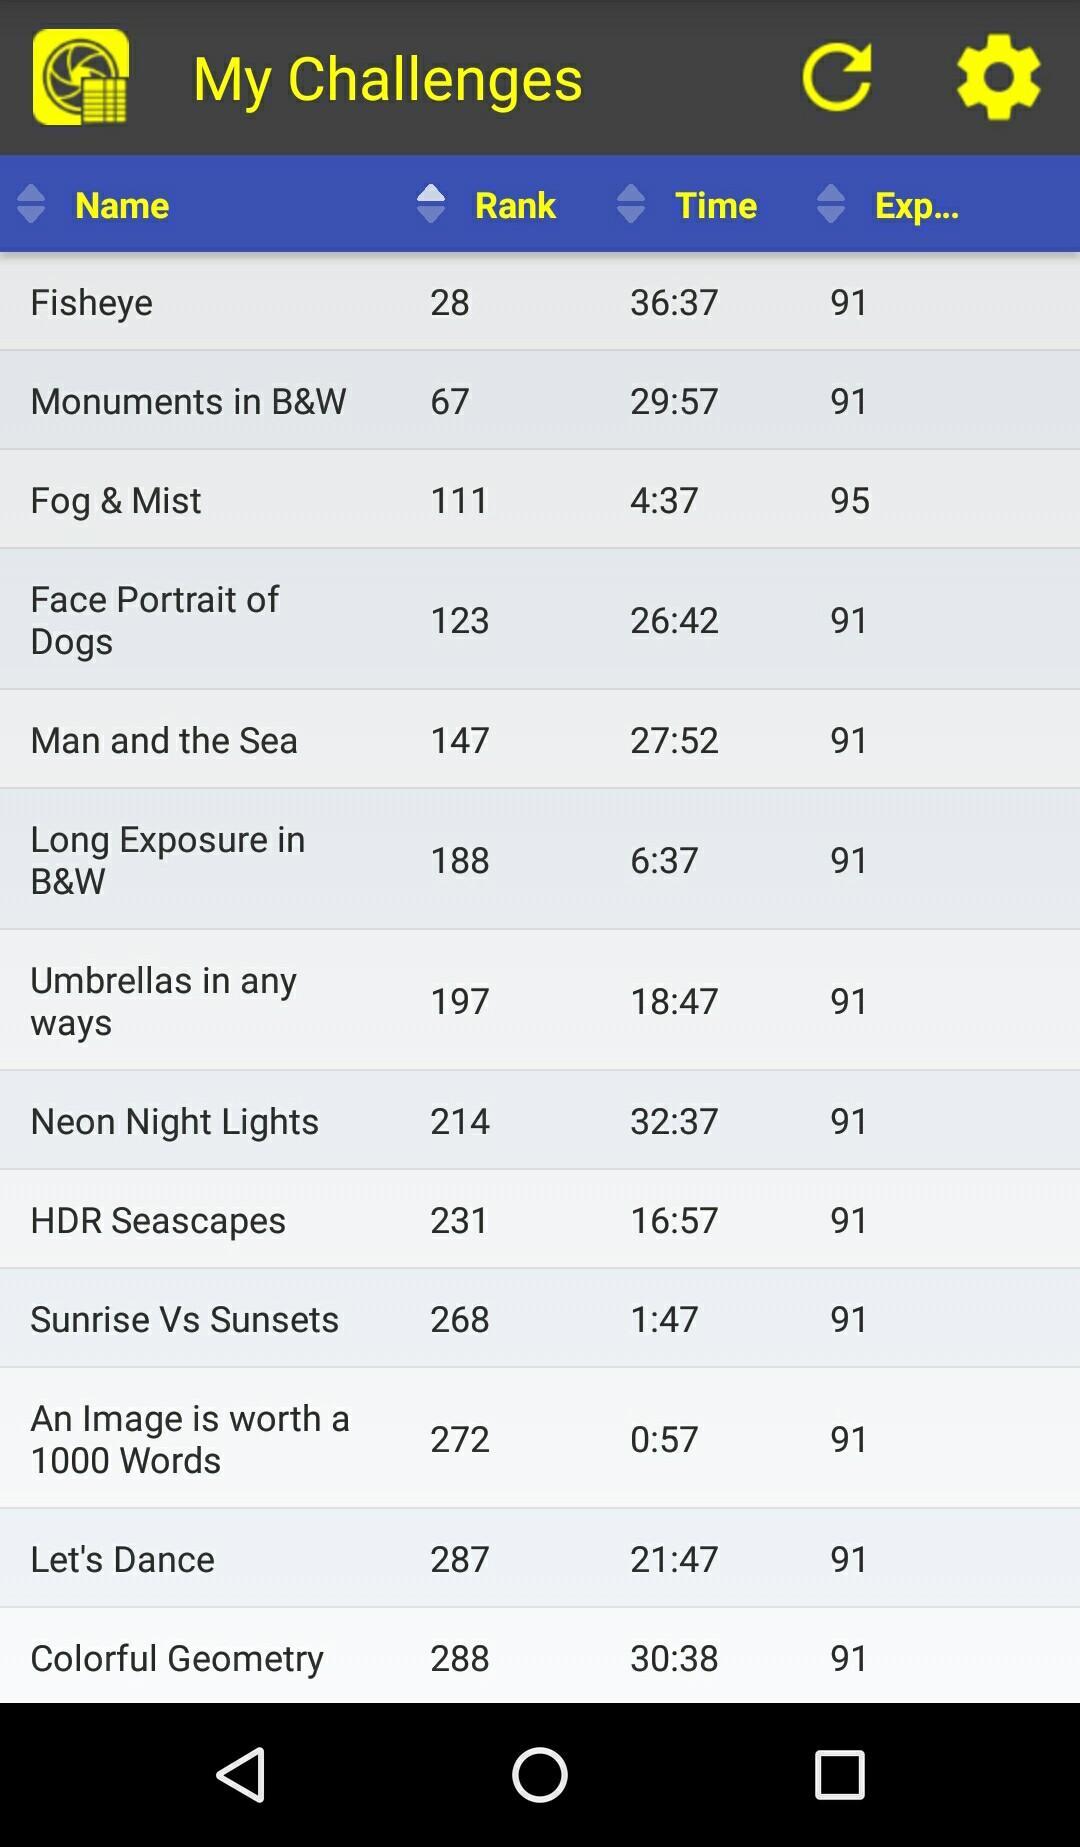The width and height of the screenshot is (1080, 1847).
Task: Tap Android back navigation button
Action: 241,1775
